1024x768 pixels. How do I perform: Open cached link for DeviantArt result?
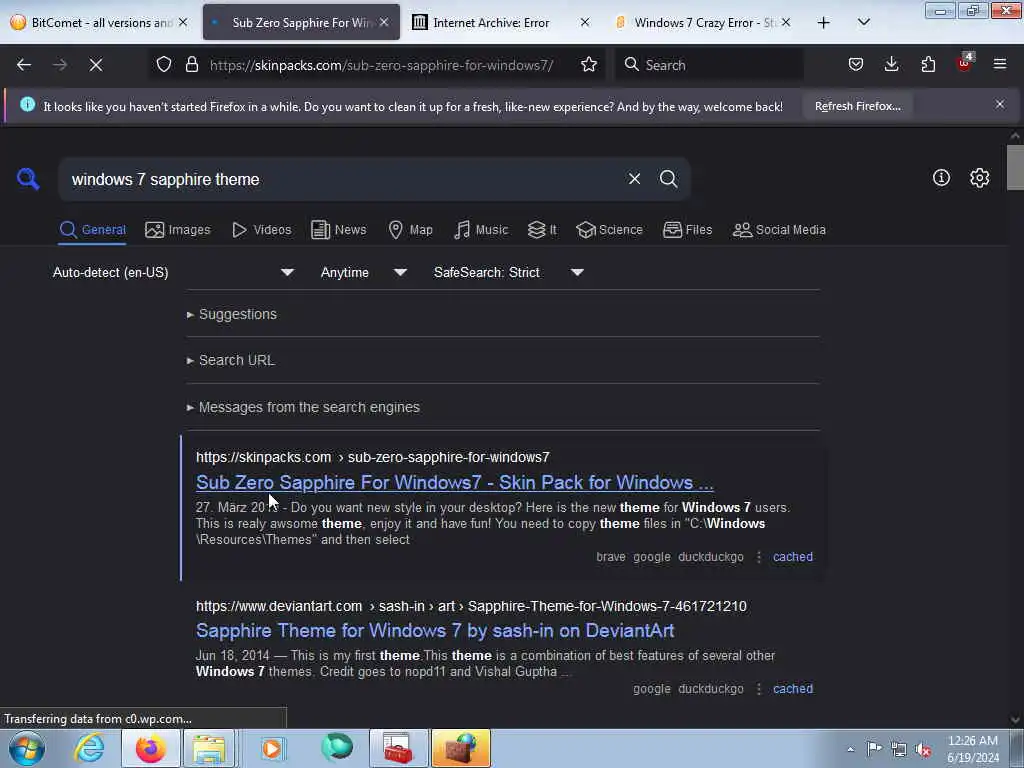pyautogui.click(x=792, y=689)
